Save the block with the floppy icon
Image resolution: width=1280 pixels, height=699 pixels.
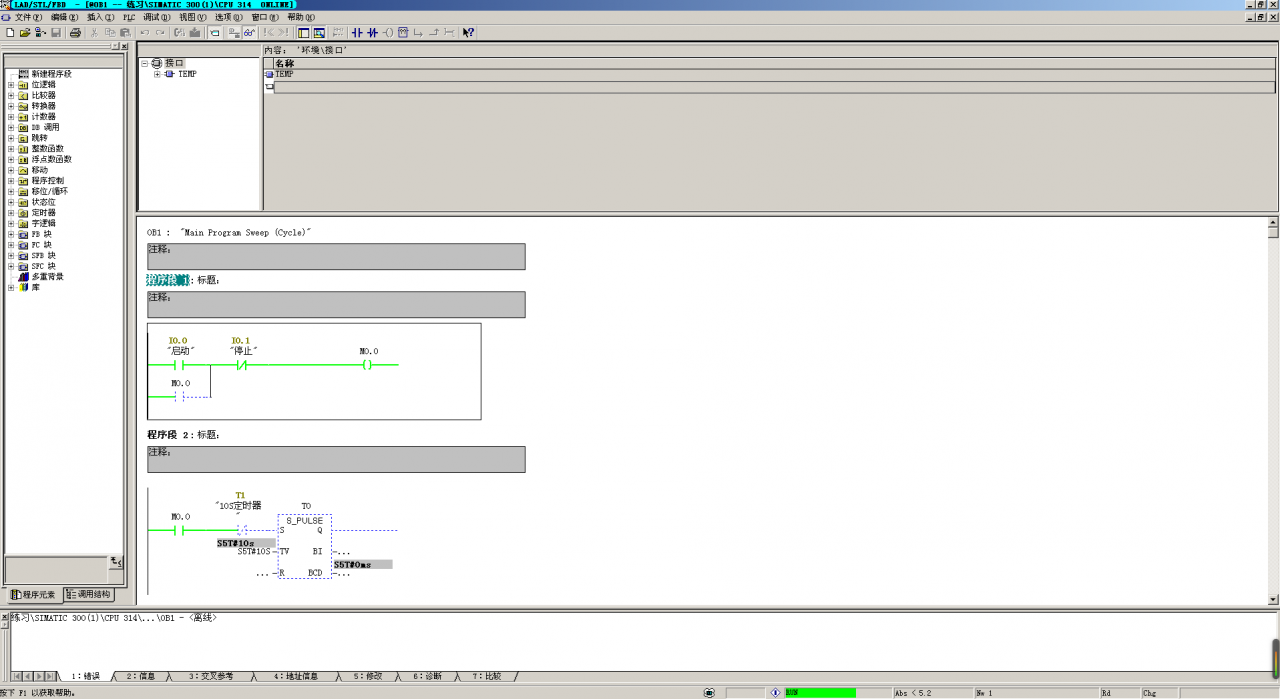pyautogui.click(x=56, y=33)
